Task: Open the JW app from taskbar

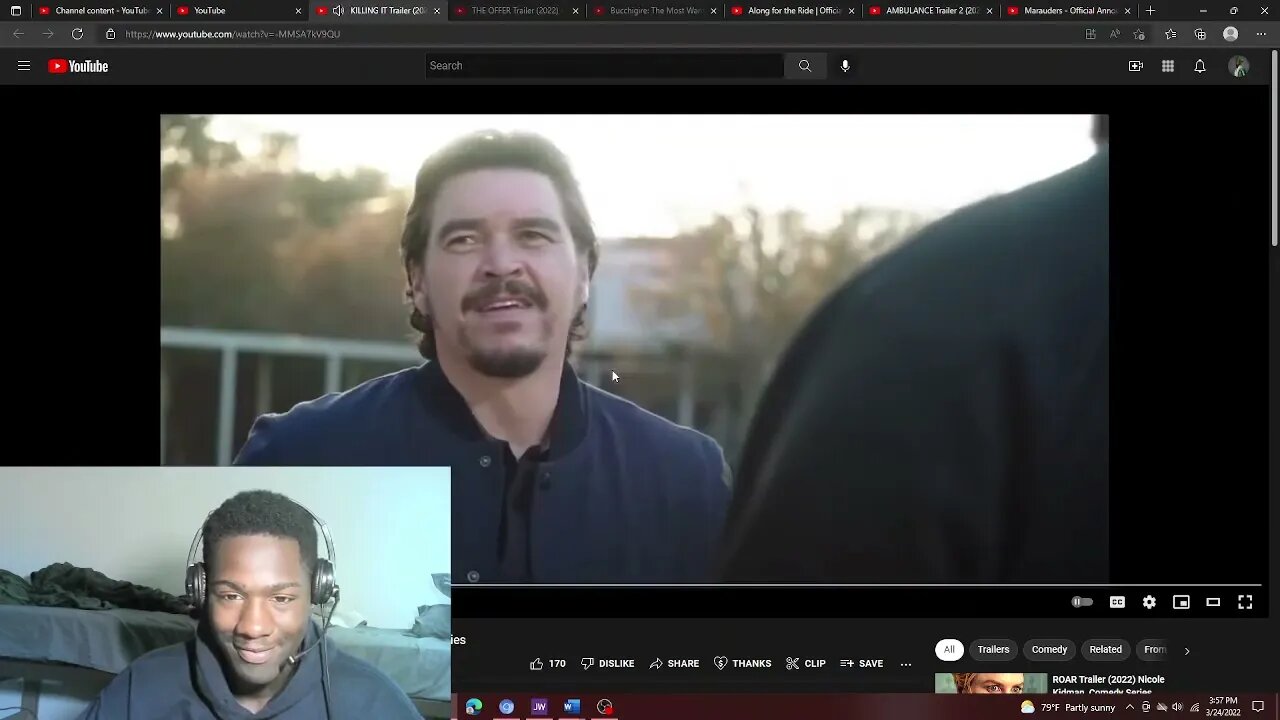Action: [x=539, y=707]
